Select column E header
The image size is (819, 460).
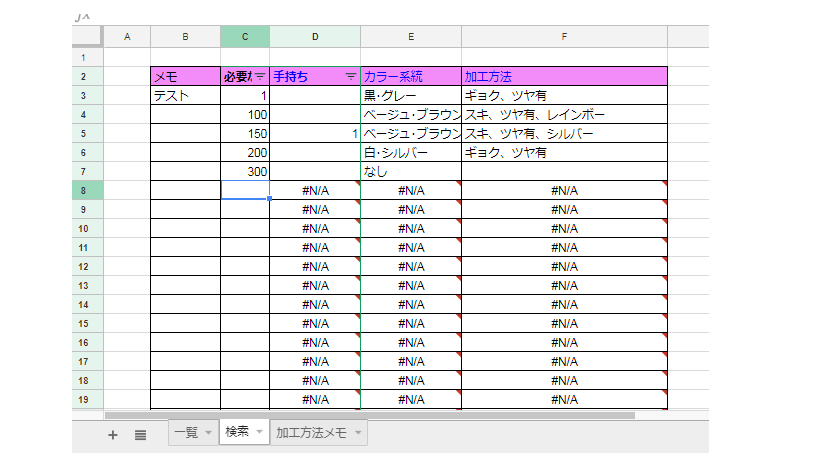tap(411, 37)
